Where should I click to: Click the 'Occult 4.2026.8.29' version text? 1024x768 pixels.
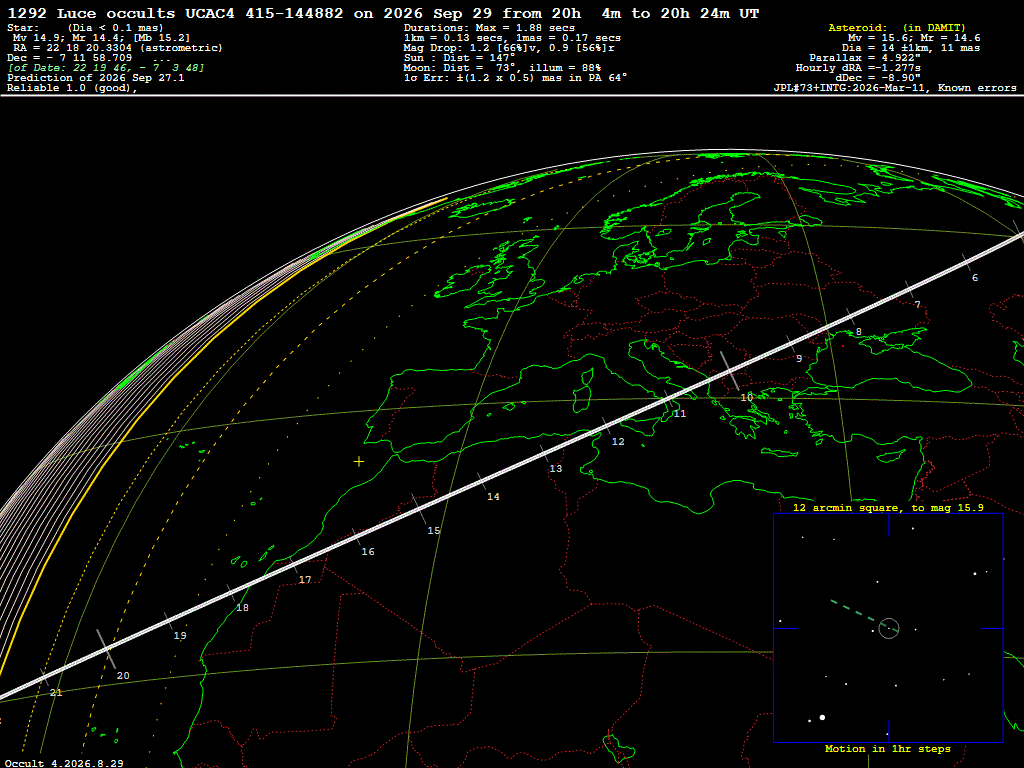(64, 763)
